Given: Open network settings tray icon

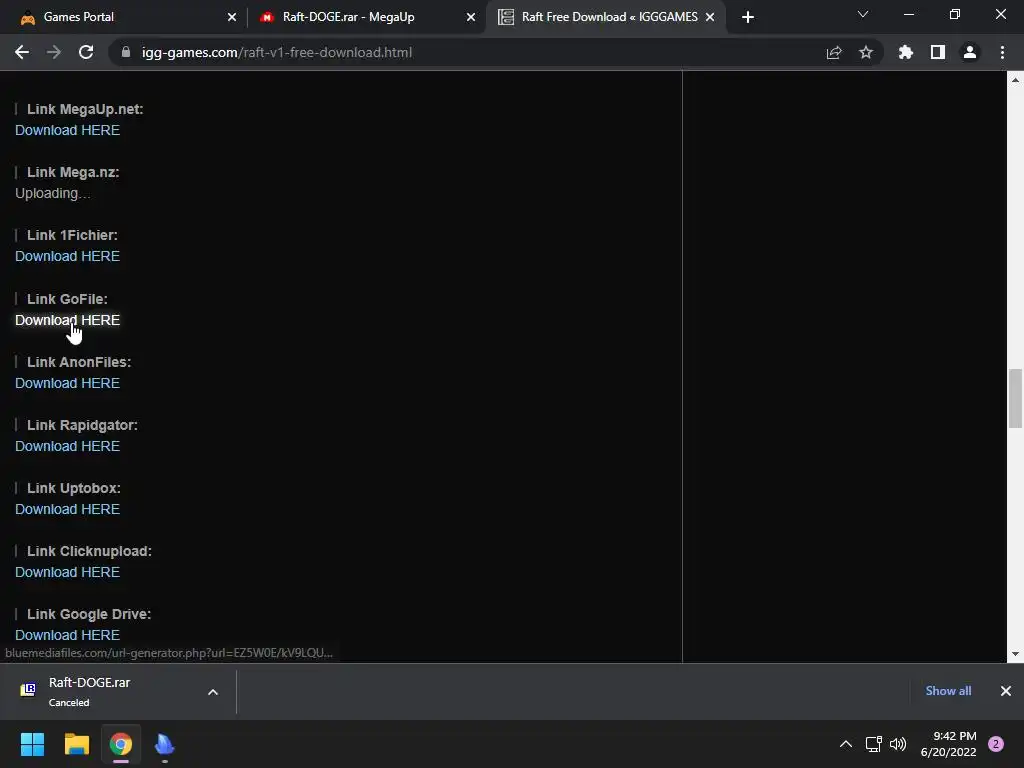Looking at the screenshot, I should (x=873, y=744).
